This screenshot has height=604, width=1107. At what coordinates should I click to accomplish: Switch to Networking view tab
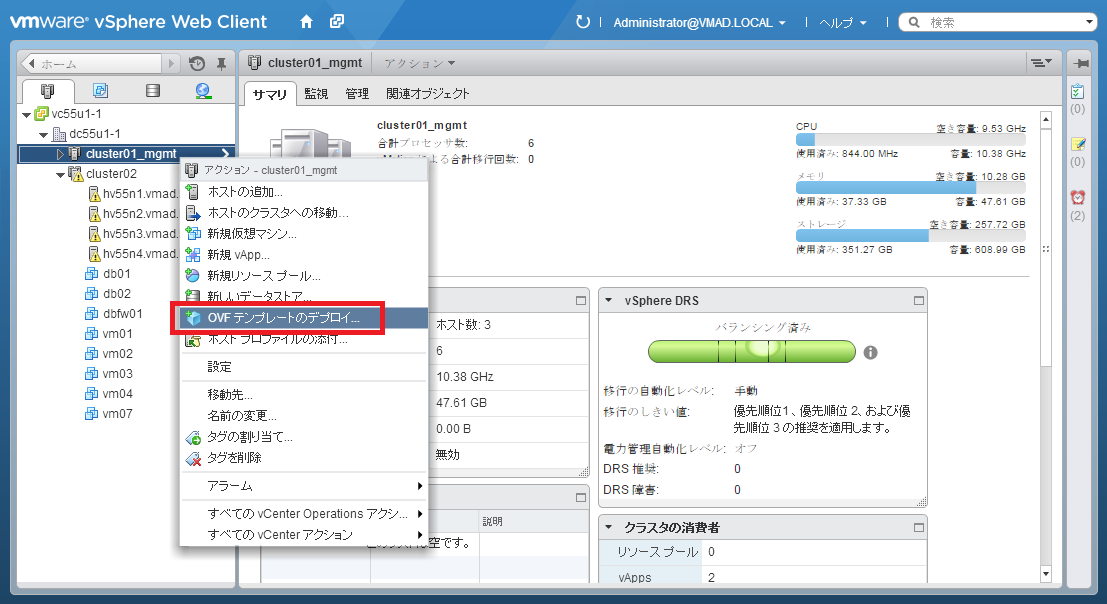click(203, 90)
